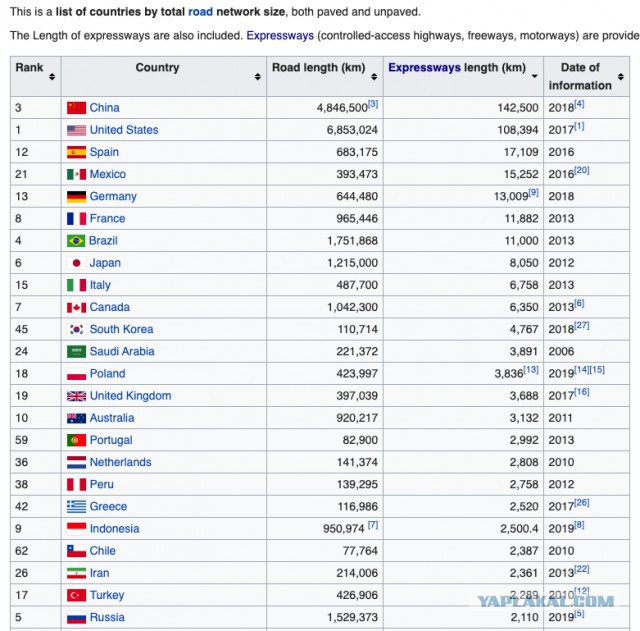Click the Japan flag icon
640x631 pixels.
76,263
